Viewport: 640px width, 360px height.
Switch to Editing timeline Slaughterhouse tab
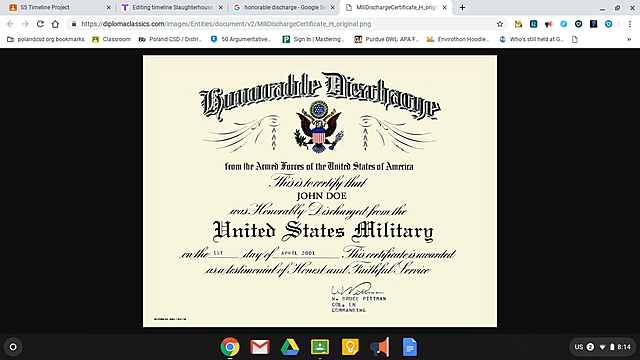172,7
